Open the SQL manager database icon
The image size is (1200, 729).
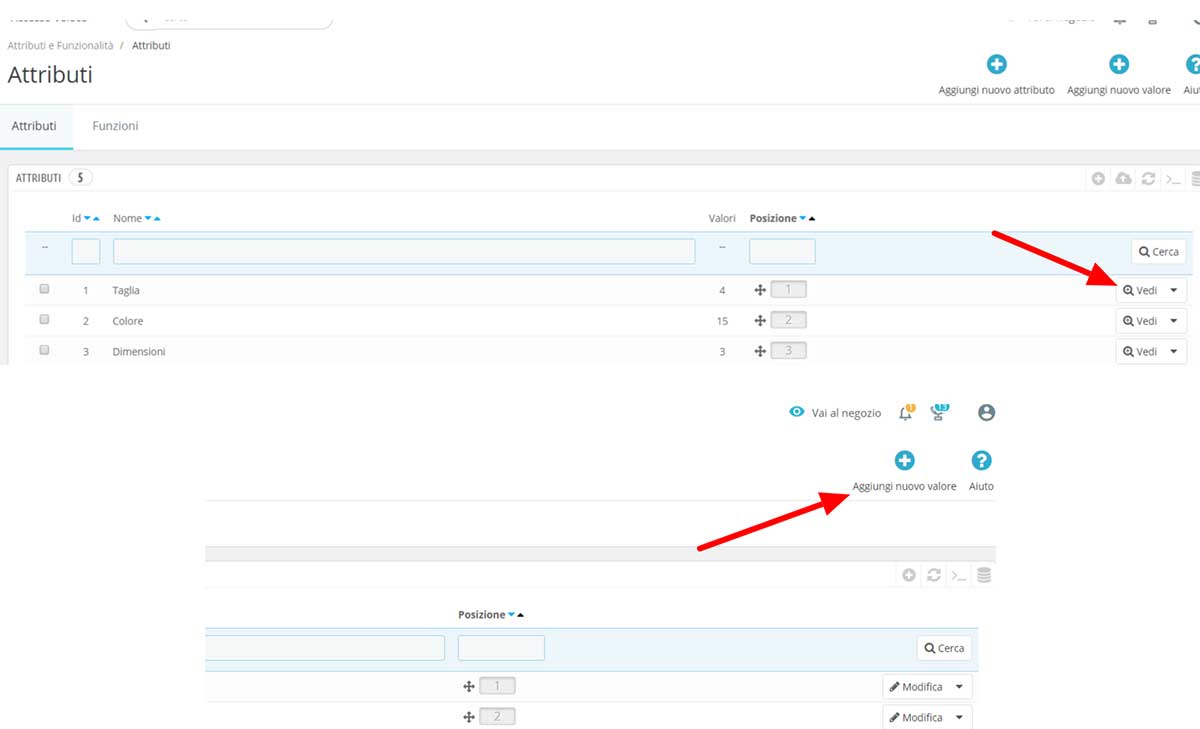tap(1195, 178)
